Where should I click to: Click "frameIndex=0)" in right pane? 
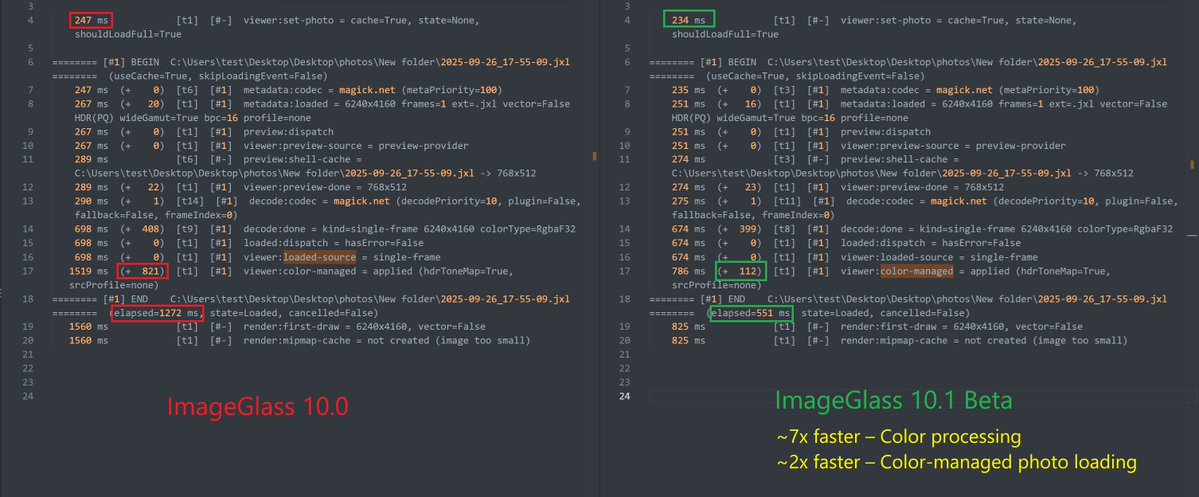point(799,215)
